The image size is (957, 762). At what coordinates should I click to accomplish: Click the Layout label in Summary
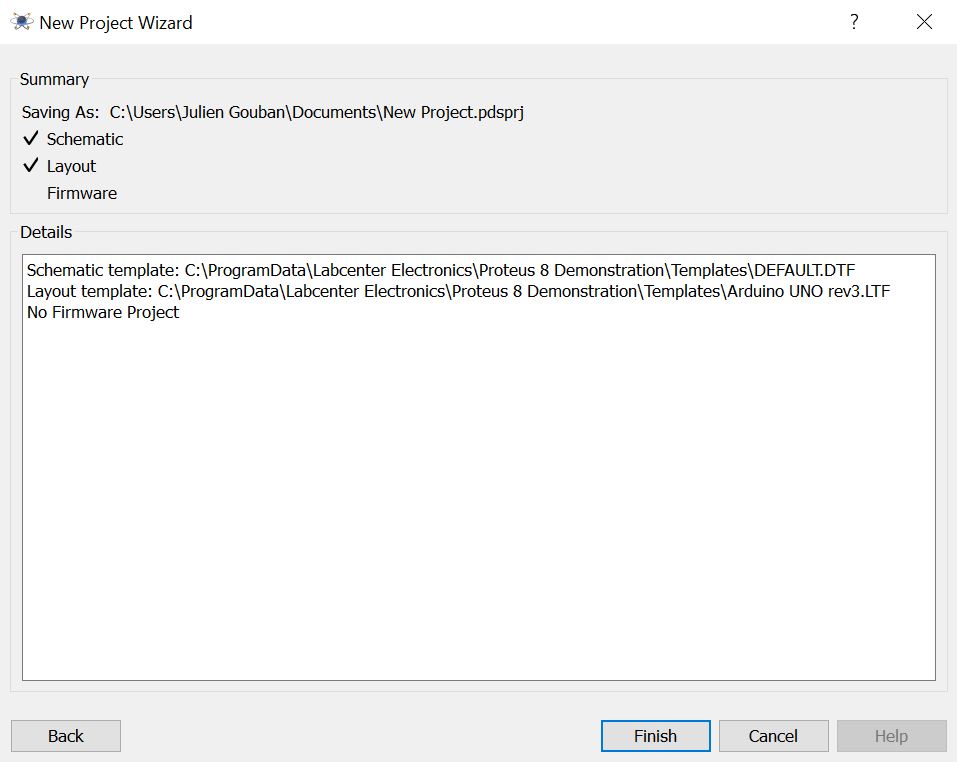pos(71,166)
